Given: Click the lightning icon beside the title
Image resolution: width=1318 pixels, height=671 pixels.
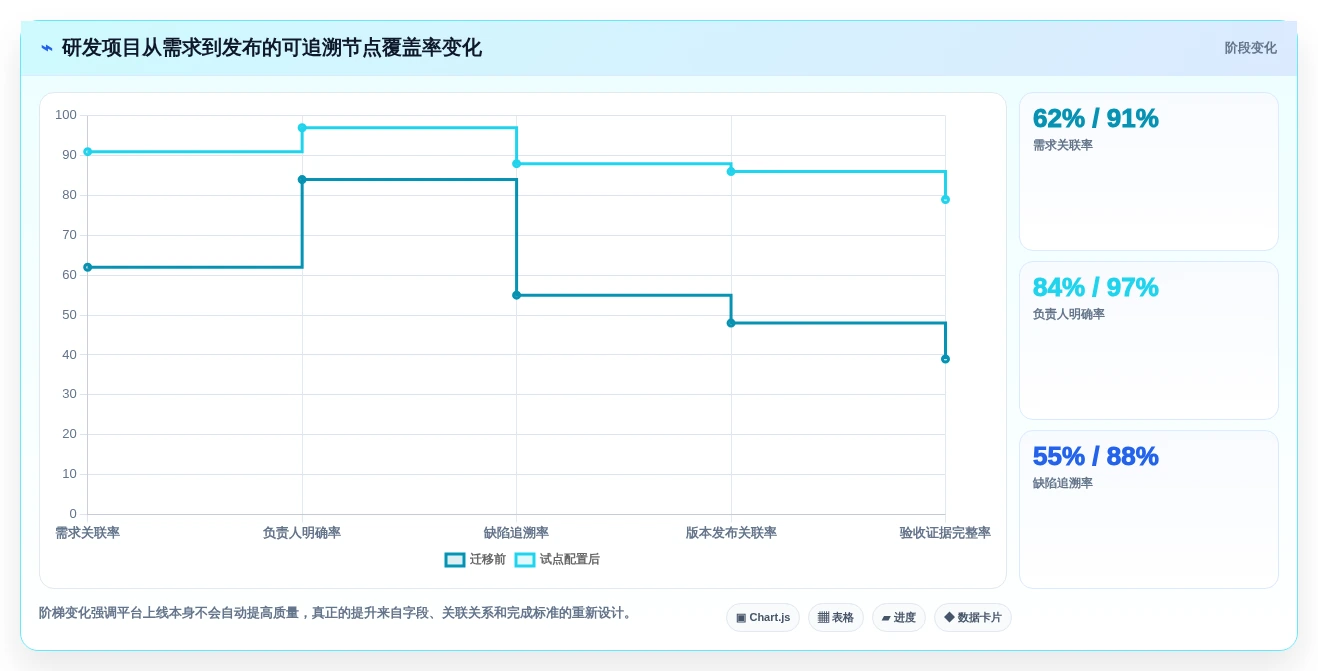Looking at the screenshot, I should pos(47,48).
